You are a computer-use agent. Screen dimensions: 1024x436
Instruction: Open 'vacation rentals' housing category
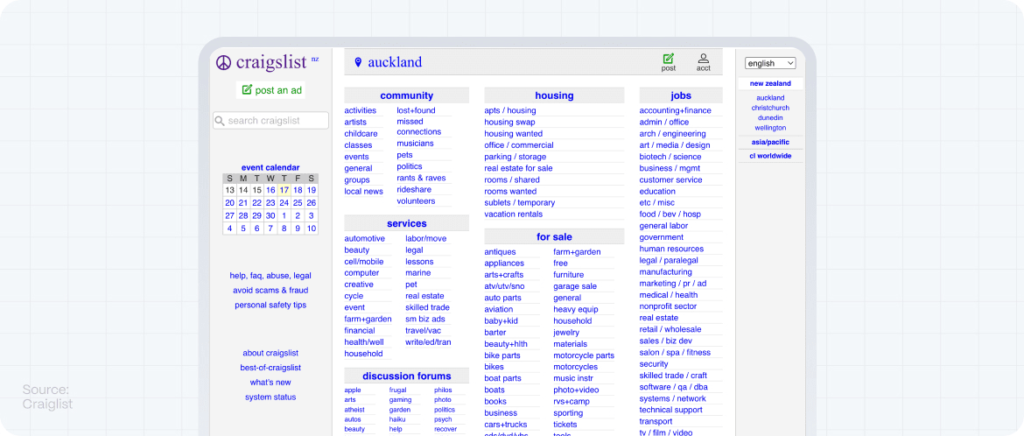click(513, 214)
